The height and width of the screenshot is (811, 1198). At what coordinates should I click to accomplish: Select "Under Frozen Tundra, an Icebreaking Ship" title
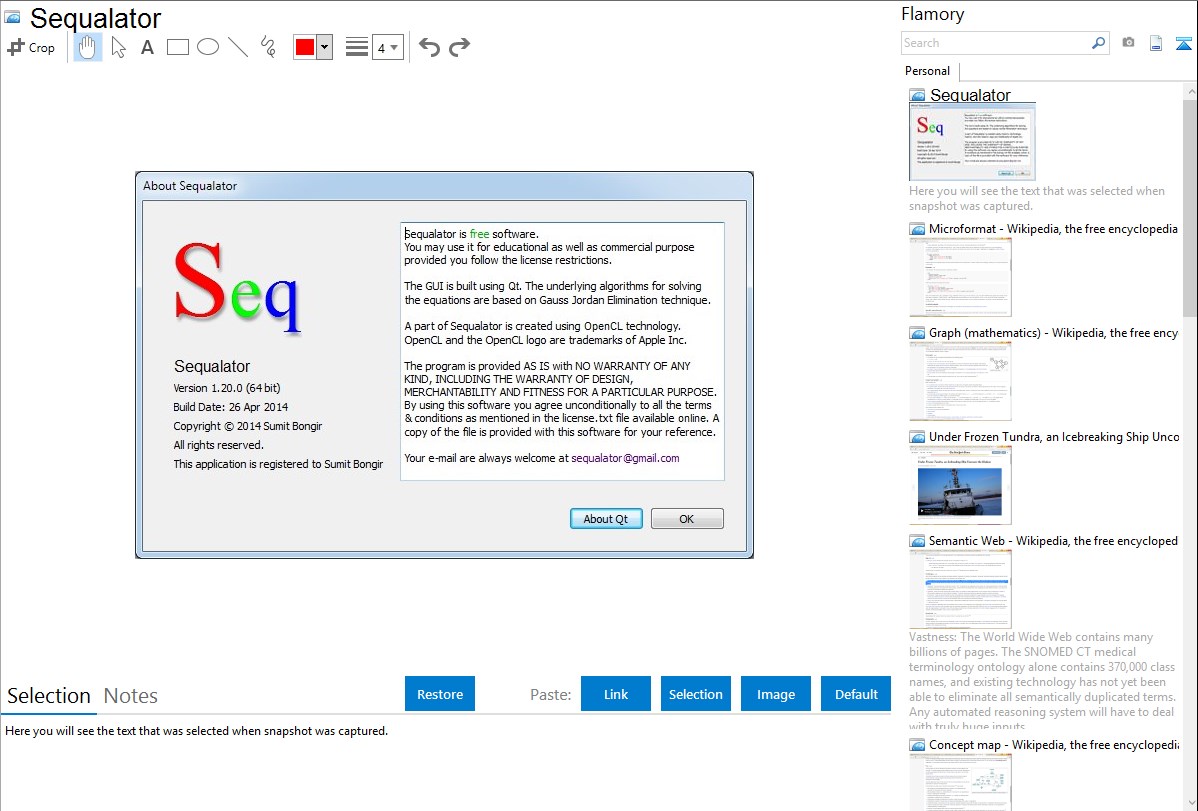point(1054,436)
